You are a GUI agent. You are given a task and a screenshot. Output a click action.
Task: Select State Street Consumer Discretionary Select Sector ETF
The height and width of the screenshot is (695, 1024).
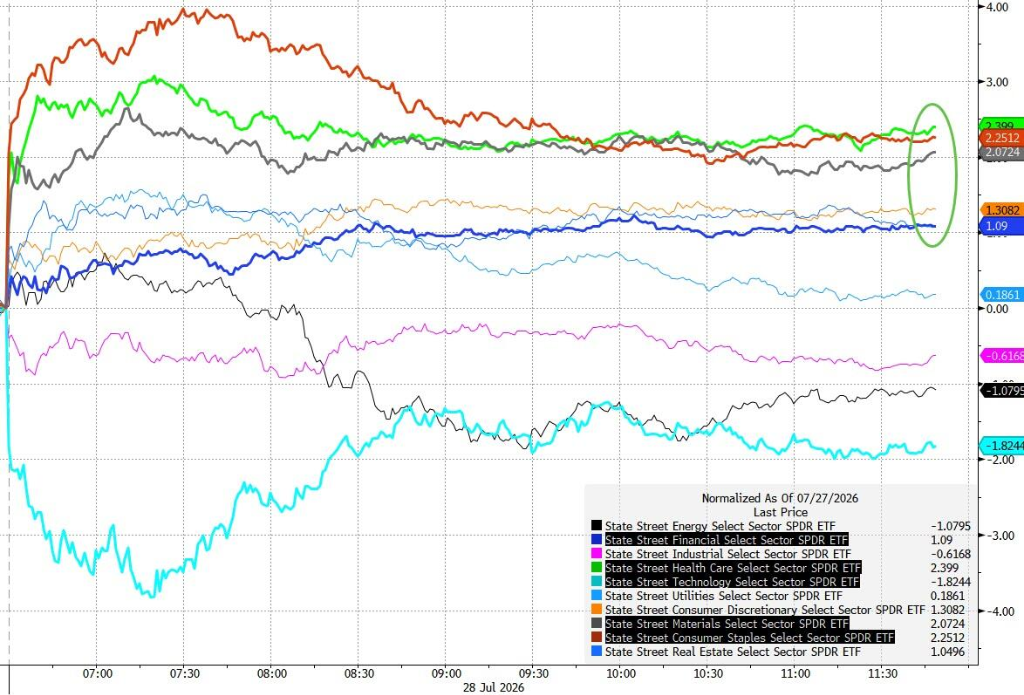coord(765,610)
